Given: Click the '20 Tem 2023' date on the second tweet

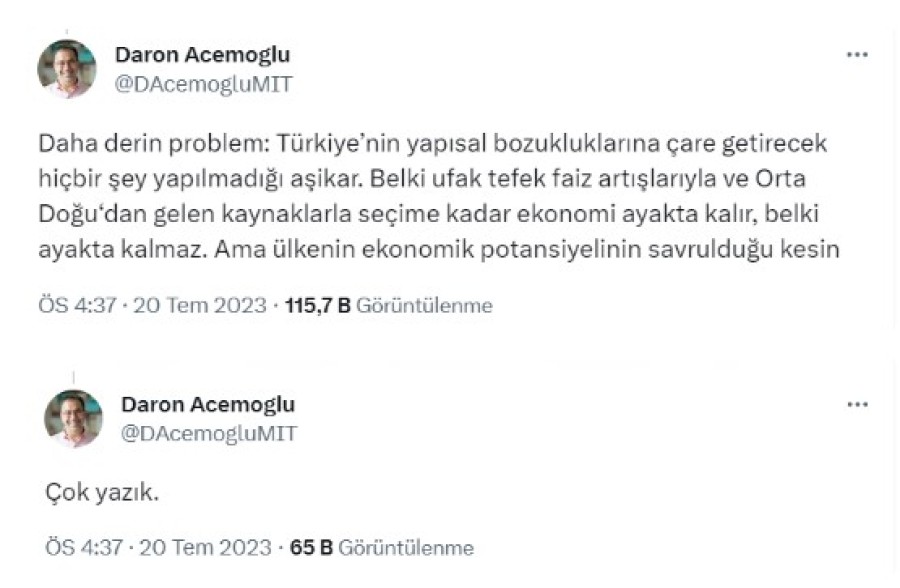Looking at the screenshot, I should point(206,548).
